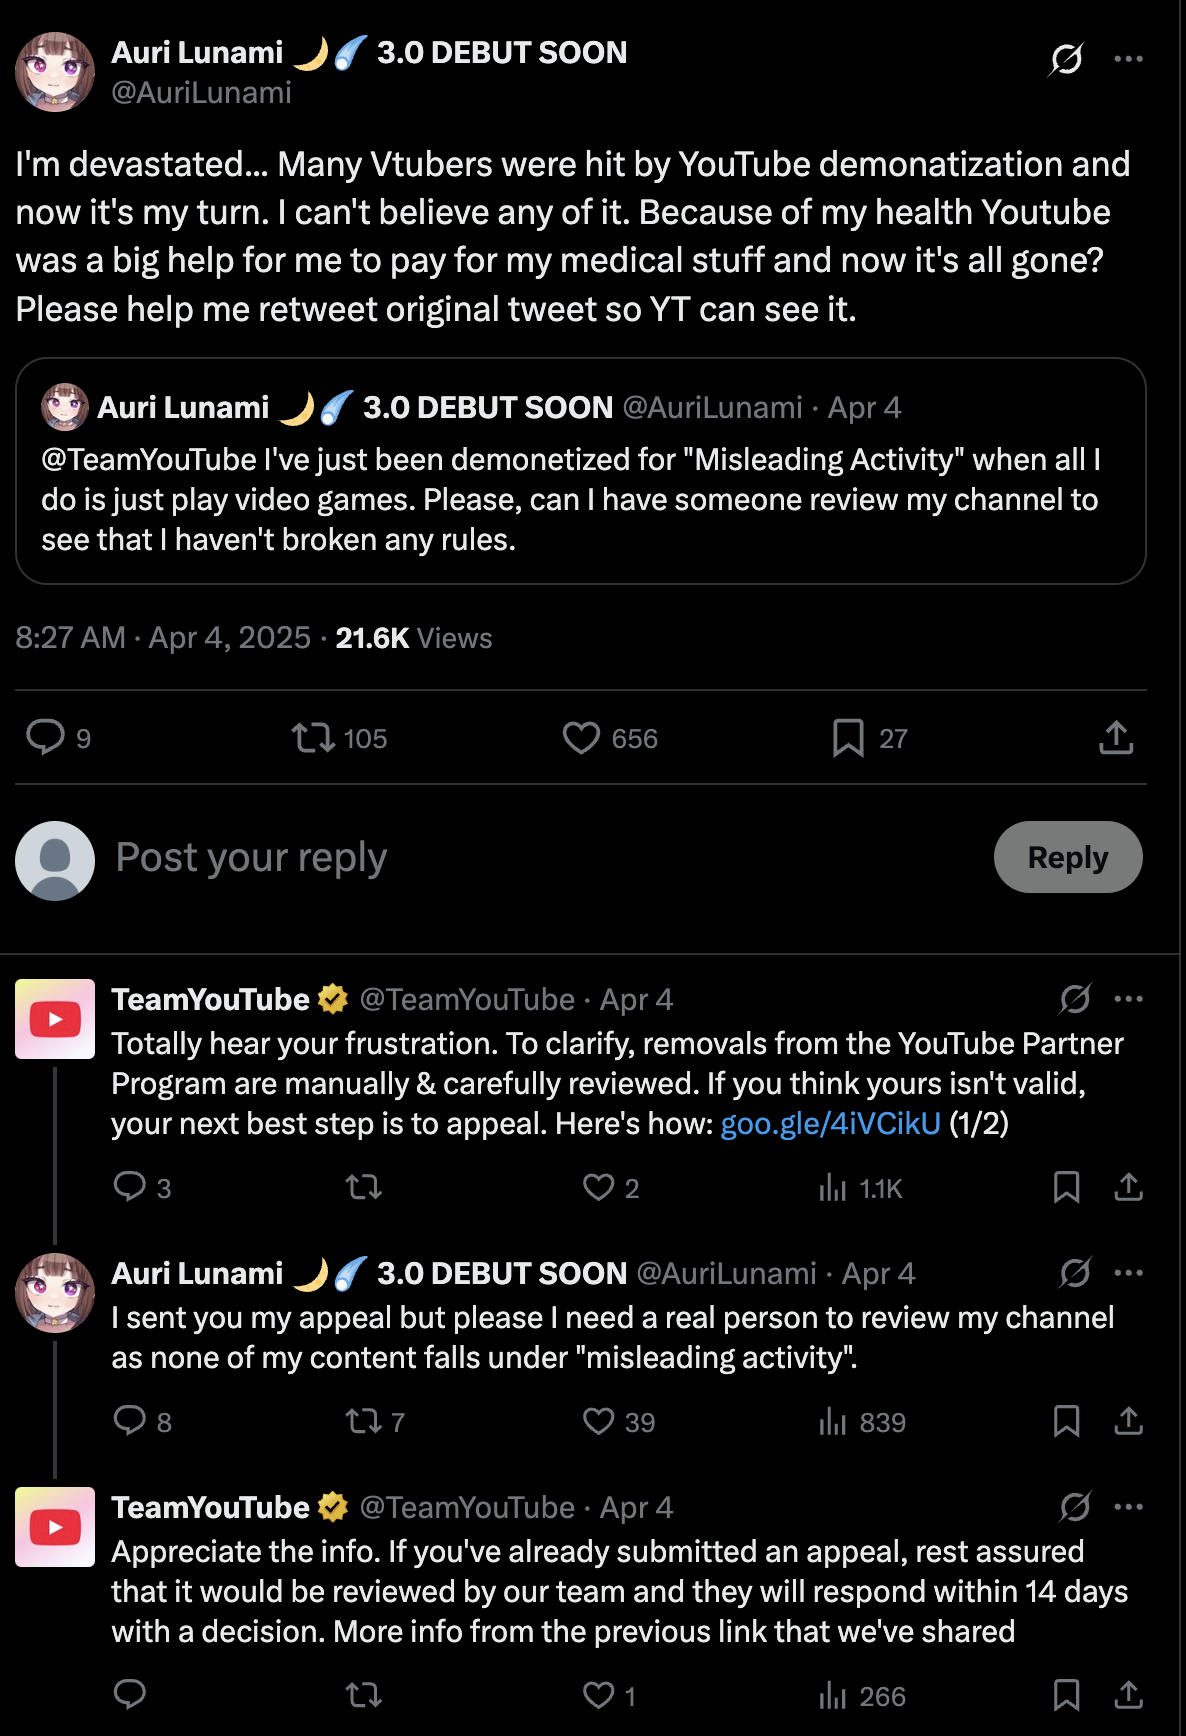Click the Reply button
The image size is (1186, 1736).
tap(1067, 857)
